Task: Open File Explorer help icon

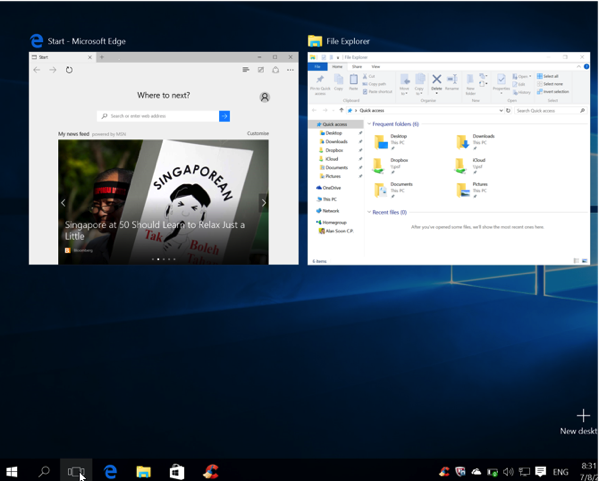Action: (x=586, y=66)
